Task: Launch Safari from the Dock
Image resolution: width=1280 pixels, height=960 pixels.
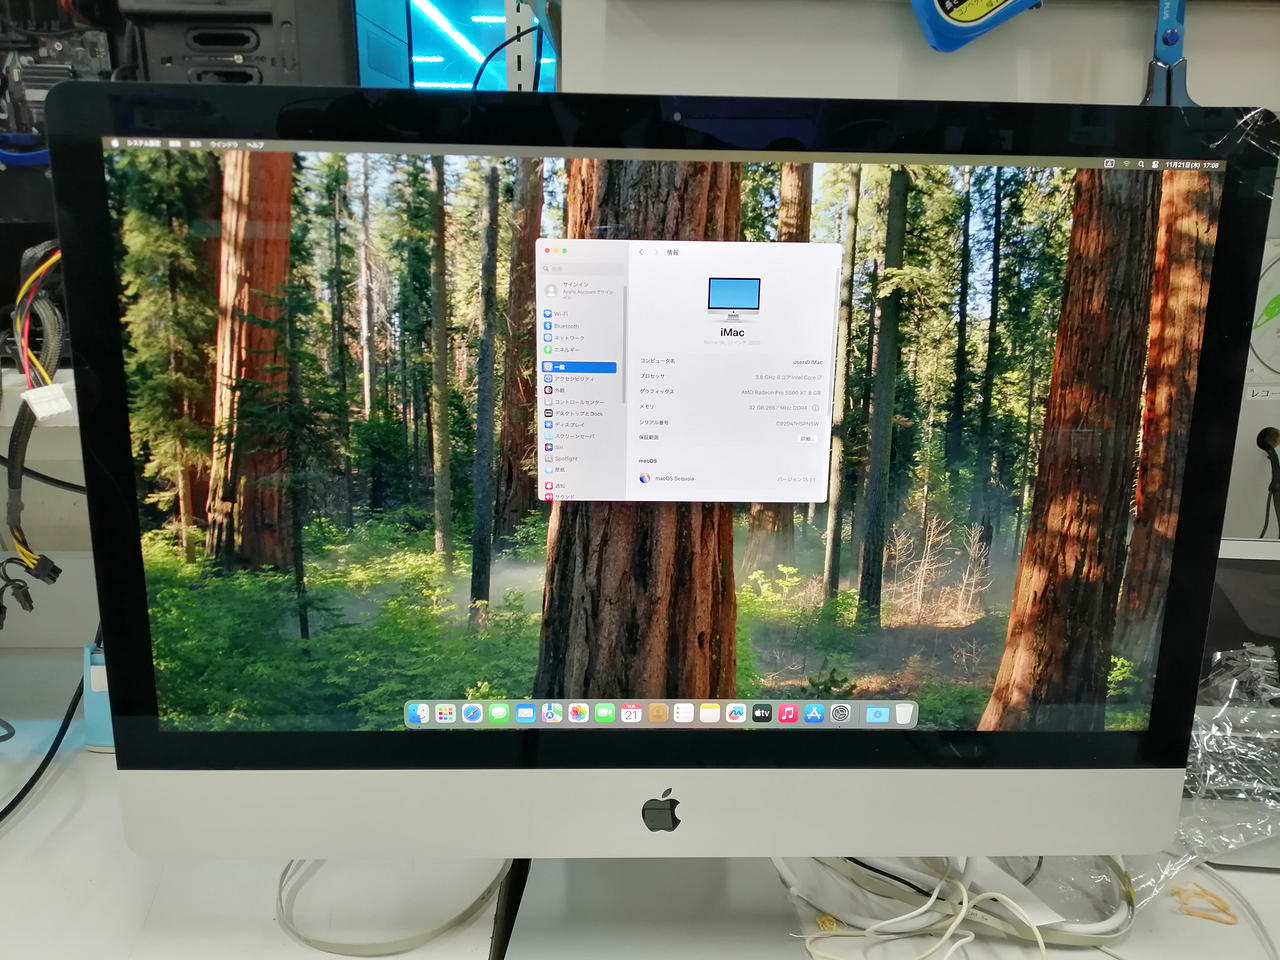Action: [469, 713]
